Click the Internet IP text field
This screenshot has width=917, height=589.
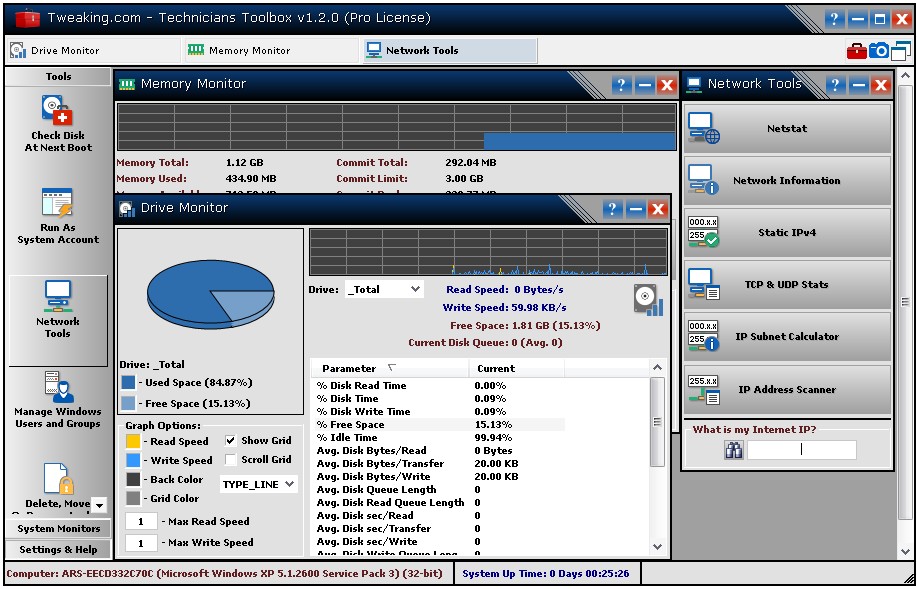802,450
